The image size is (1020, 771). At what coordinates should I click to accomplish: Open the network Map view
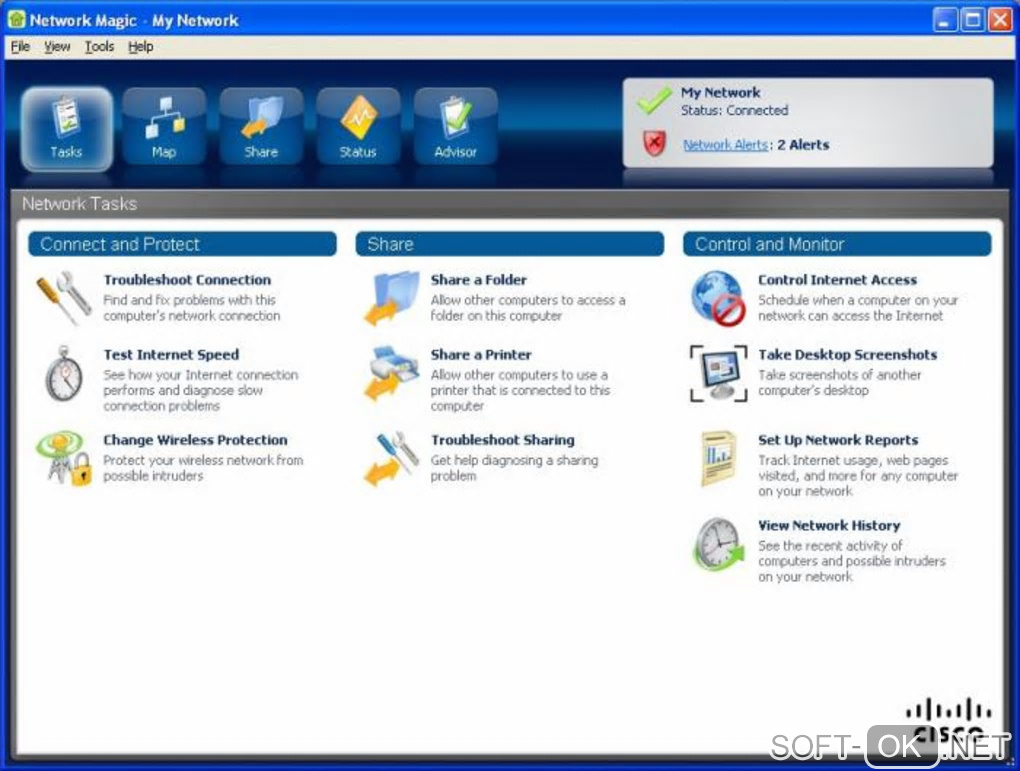coord(164,128)
